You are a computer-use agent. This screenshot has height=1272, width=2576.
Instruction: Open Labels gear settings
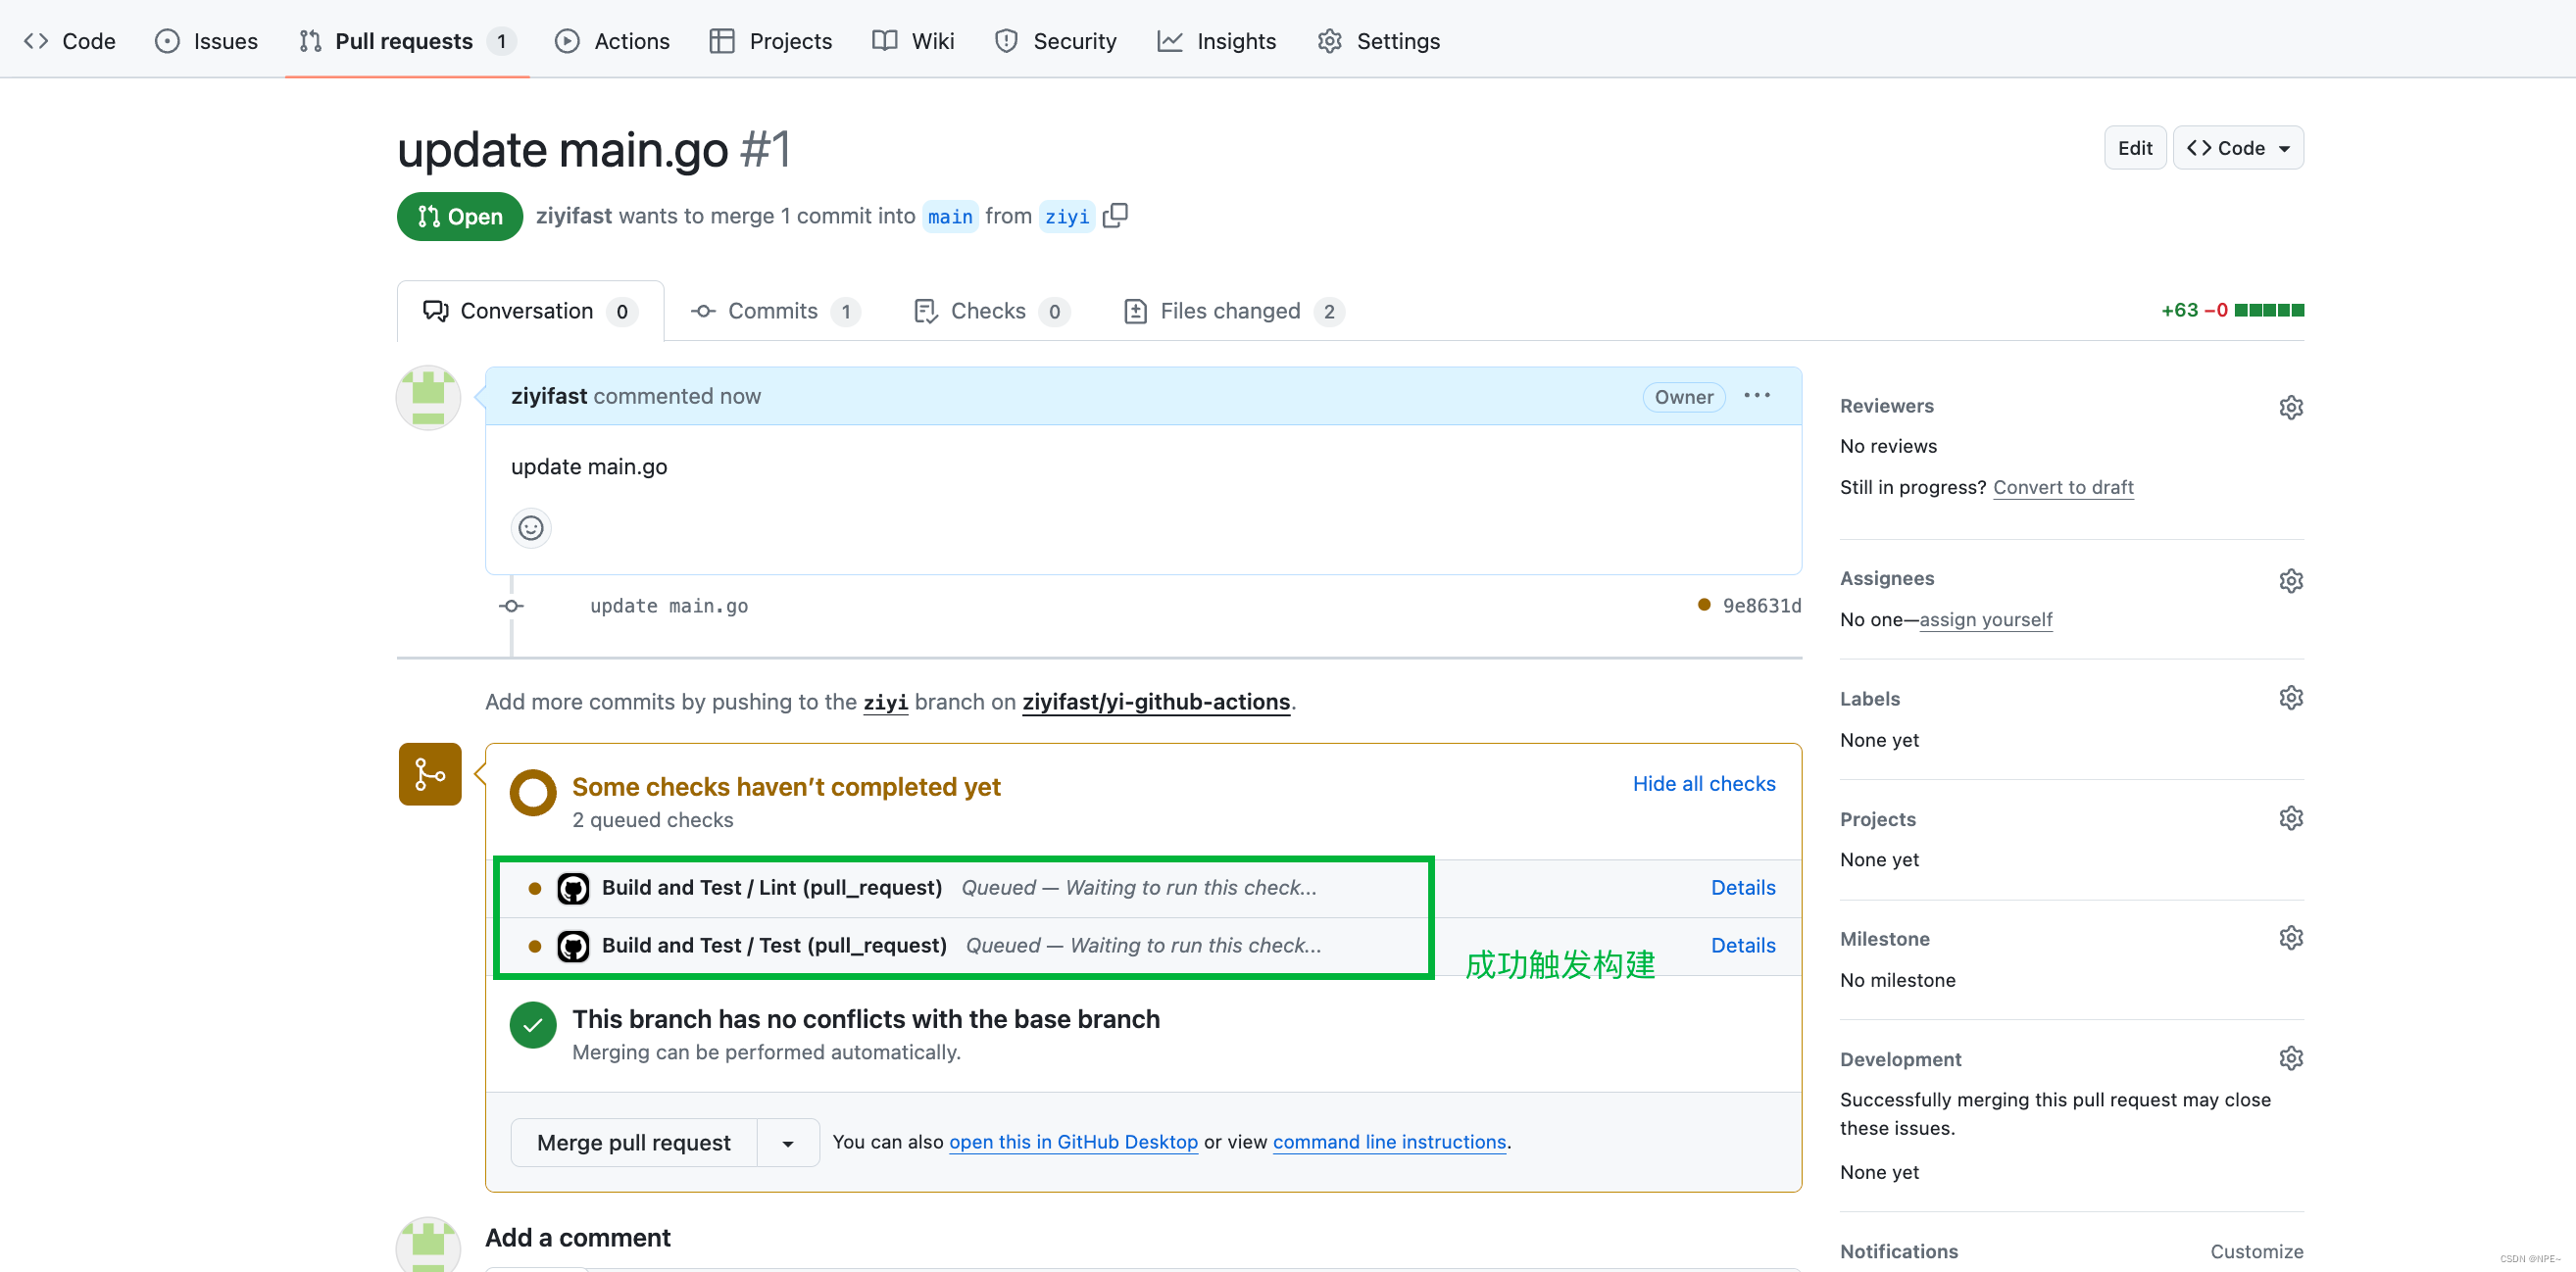pyautogui.click(x=2290, y=698)
